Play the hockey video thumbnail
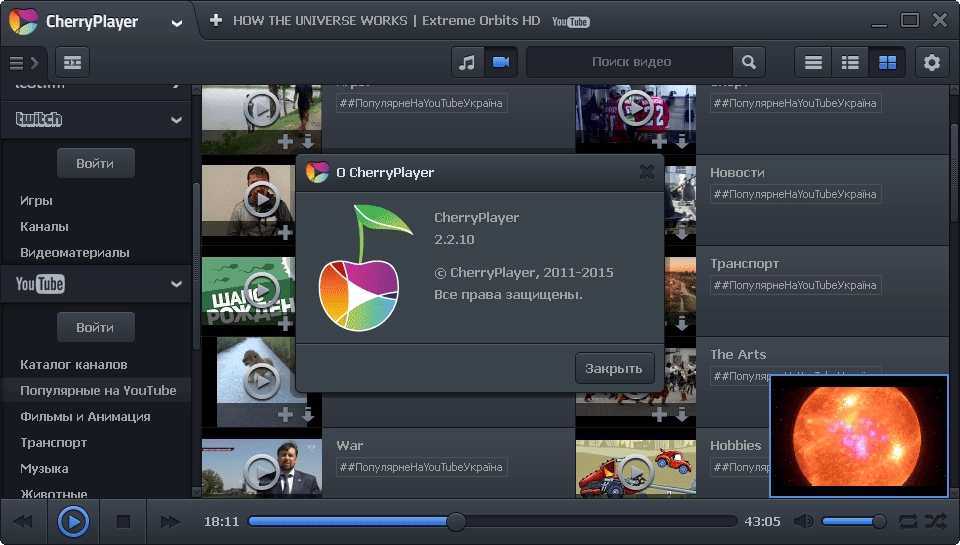This screenshot has width=960, height=545. point(636,108)
